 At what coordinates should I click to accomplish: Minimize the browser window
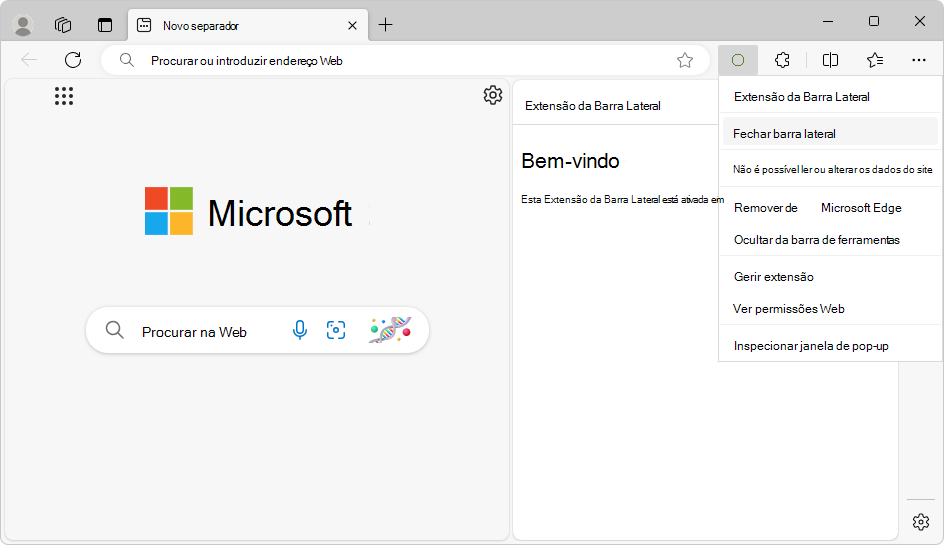point(828,22)
